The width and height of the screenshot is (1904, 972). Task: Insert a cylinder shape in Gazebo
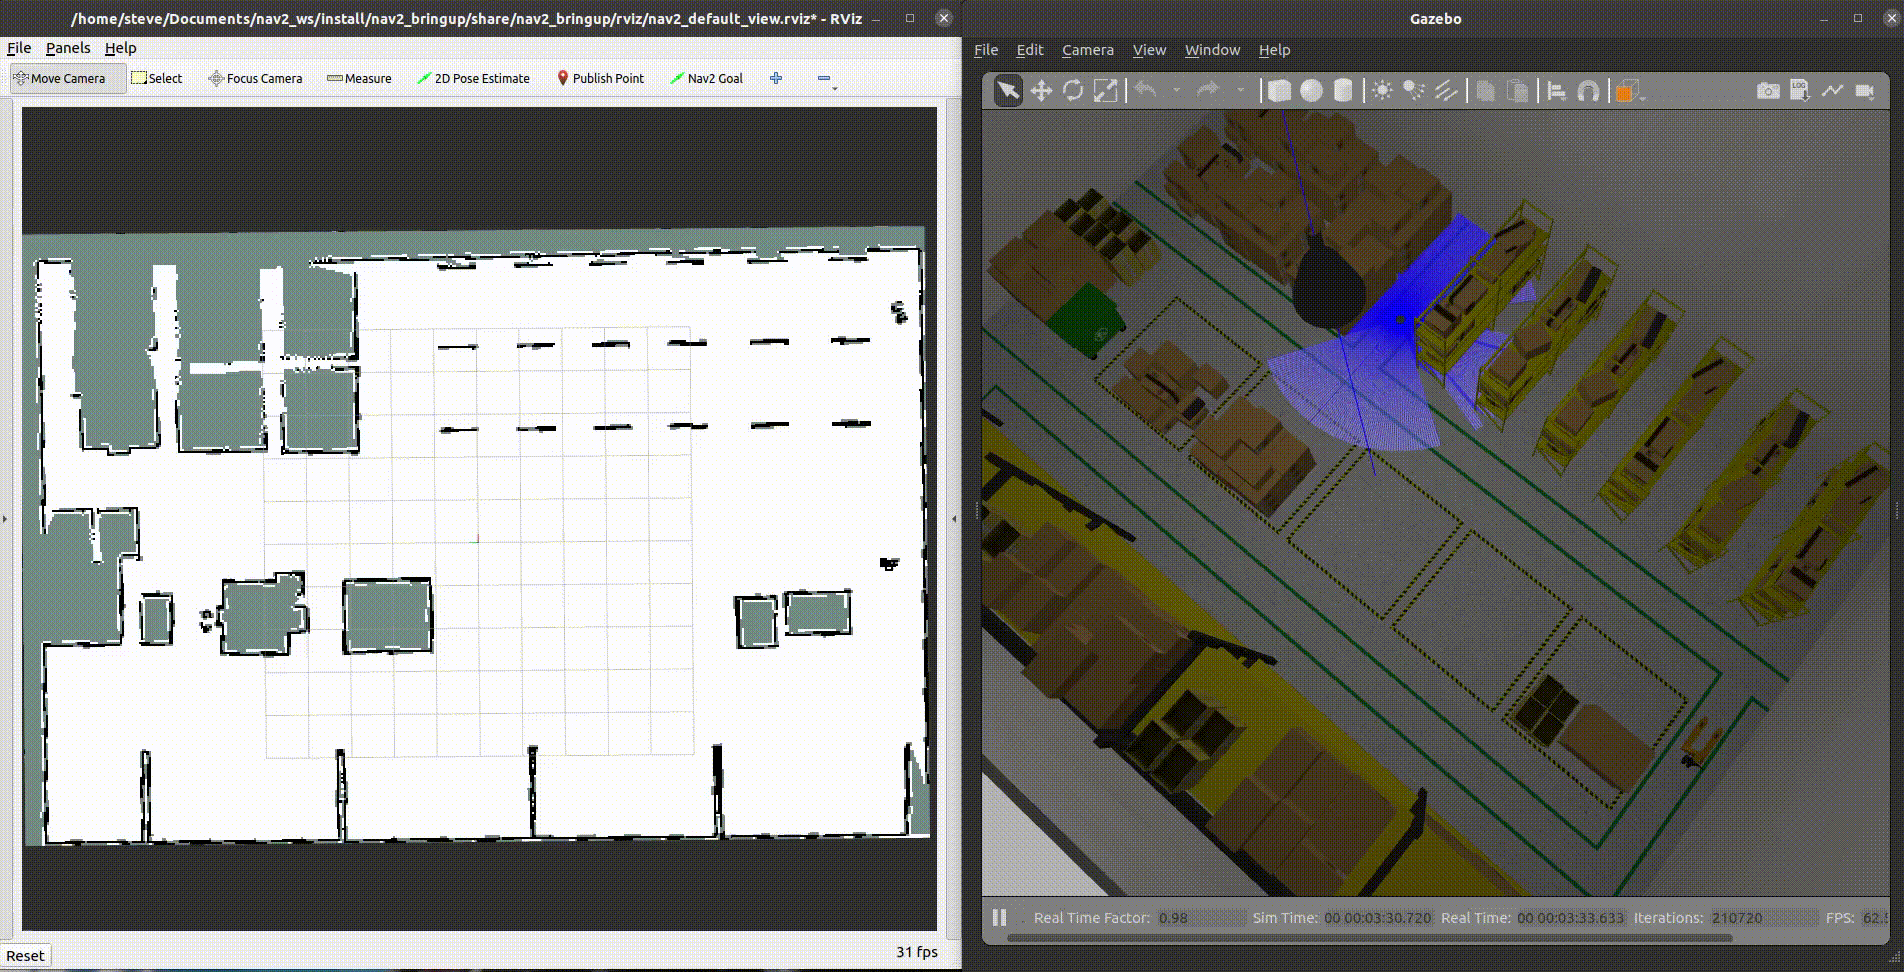click(x=1343, y=91)
